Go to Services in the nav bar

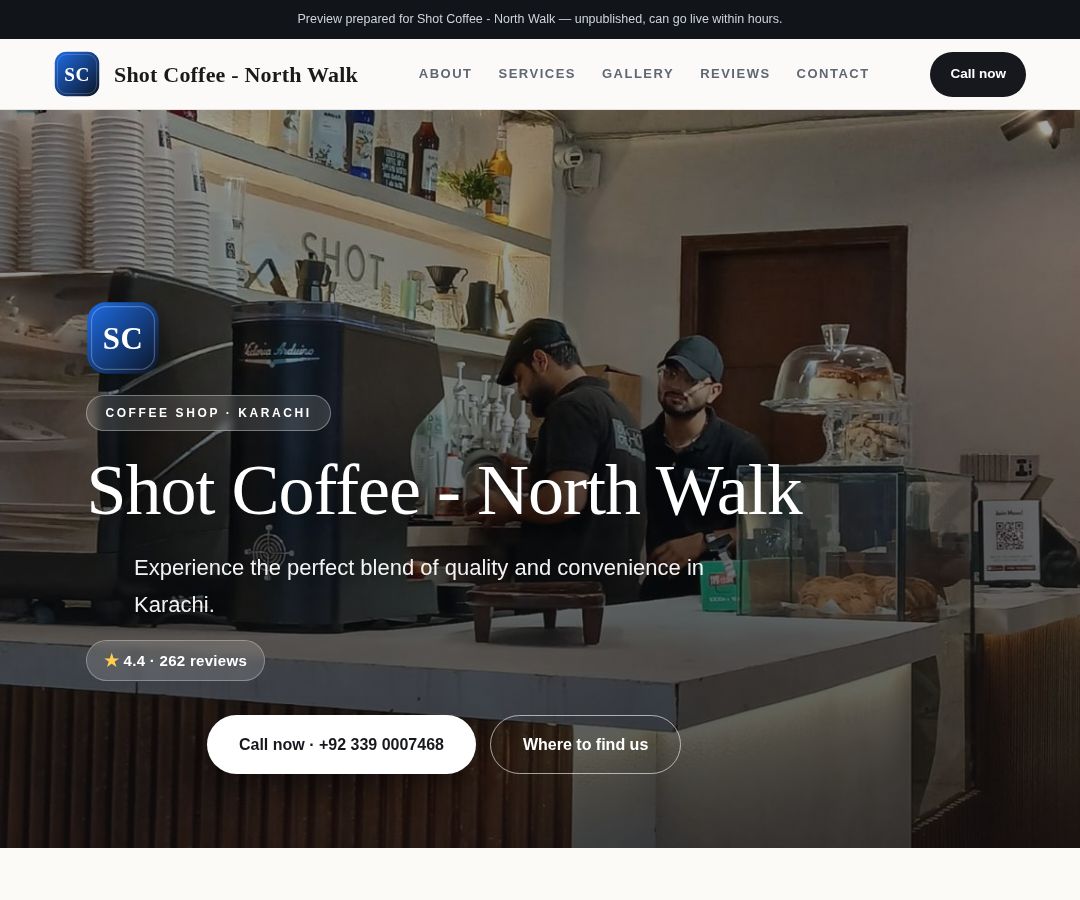(x=537, y=74)
